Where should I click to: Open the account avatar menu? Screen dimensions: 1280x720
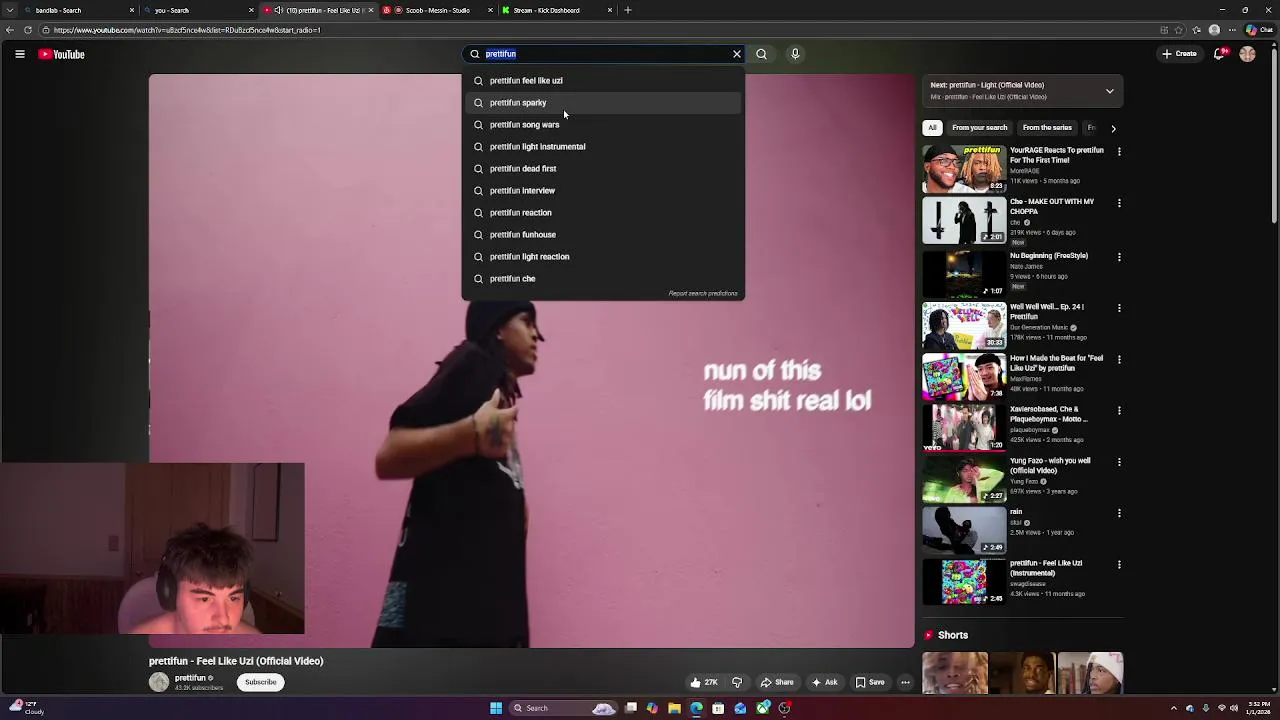(1247, 54)
